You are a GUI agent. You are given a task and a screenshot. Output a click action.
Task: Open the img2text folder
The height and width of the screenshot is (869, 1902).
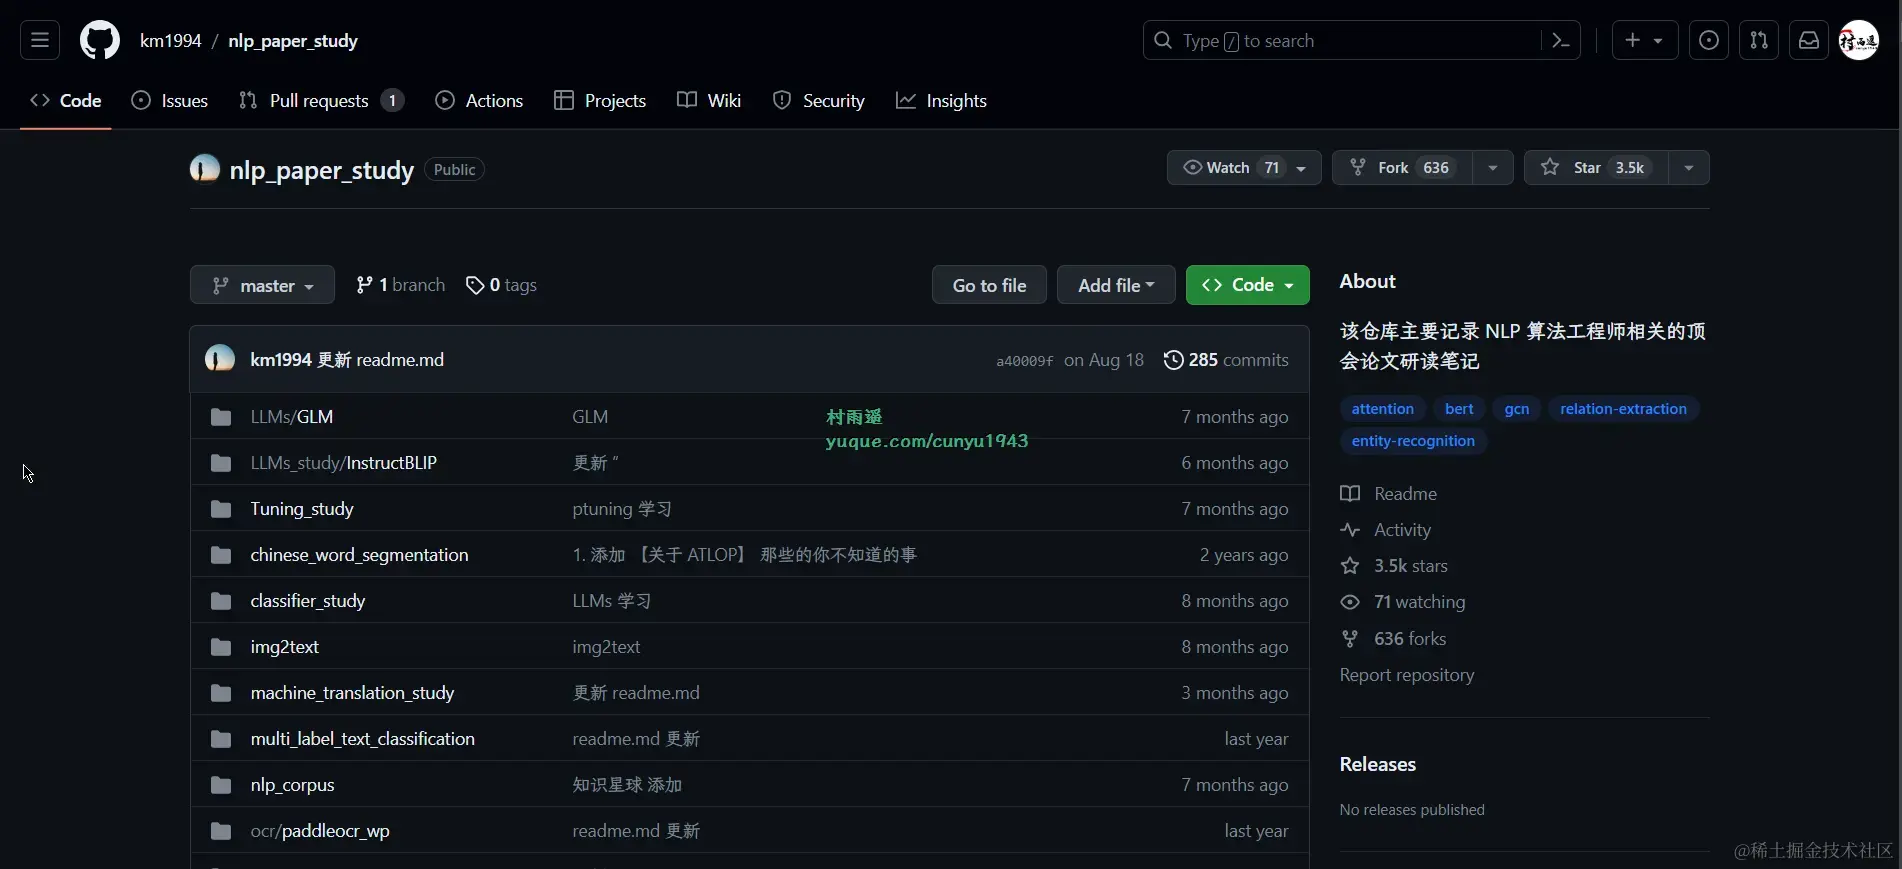click(285, 647)
